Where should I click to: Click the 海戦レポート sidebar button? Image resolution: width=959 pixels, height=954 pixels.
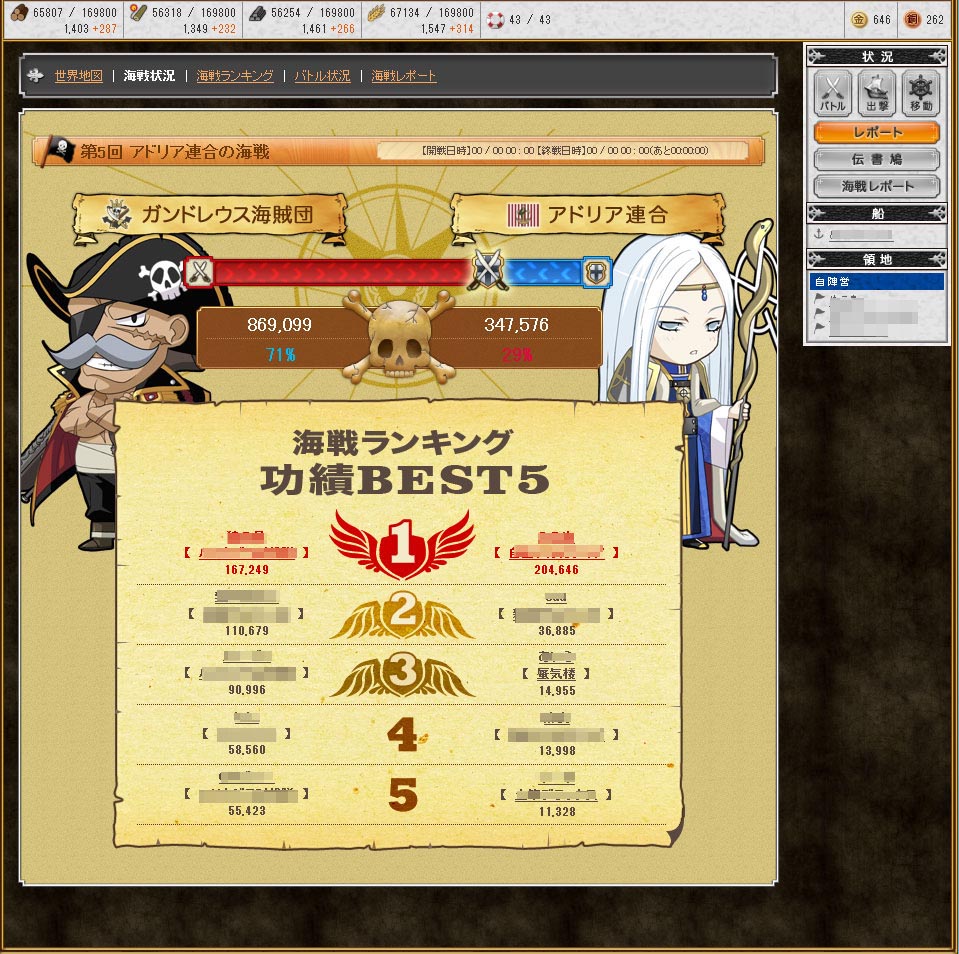click(x=876, y=186)
